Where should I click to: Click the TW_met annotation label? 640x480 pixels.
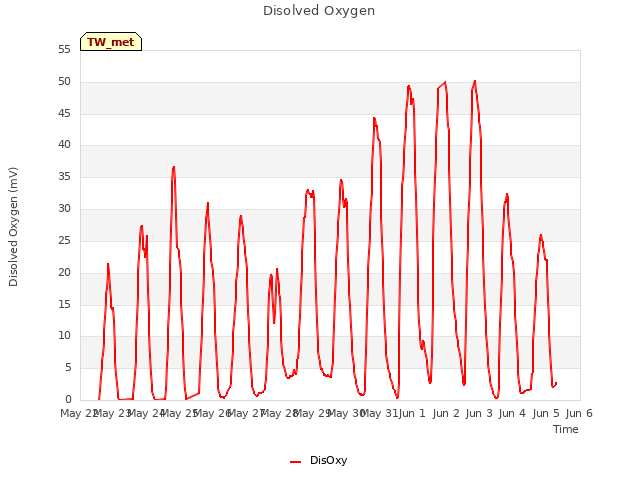coord(111,42)
